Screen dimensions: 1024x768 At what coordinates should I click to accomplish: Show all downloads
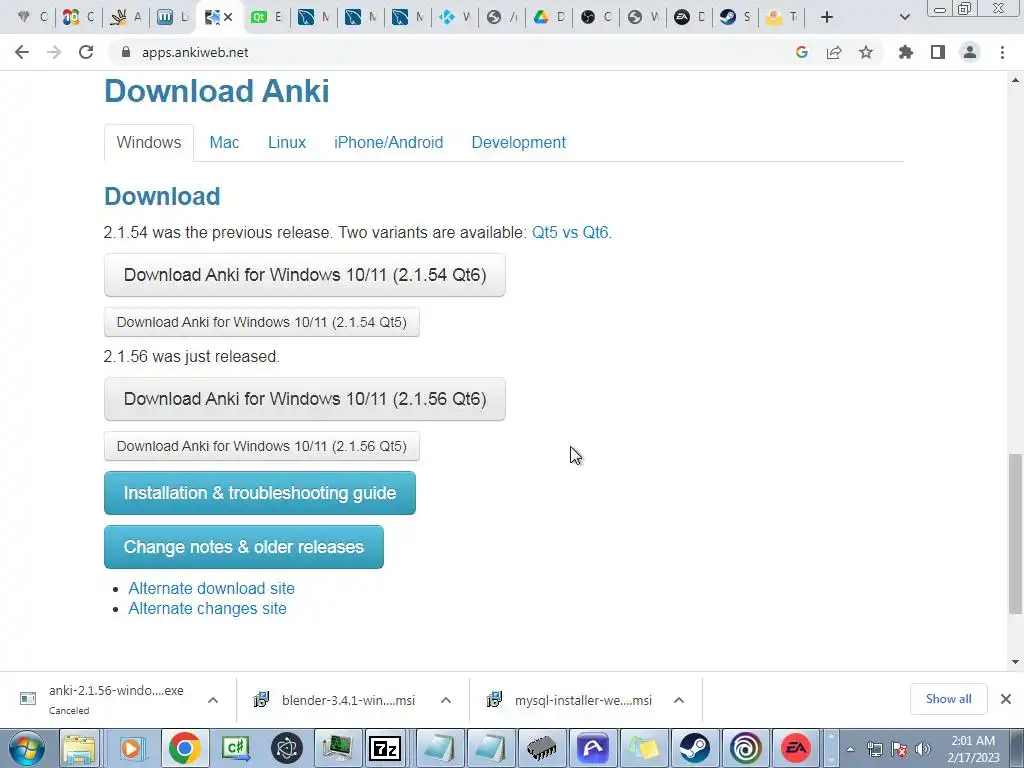click(x=948, y=699)
